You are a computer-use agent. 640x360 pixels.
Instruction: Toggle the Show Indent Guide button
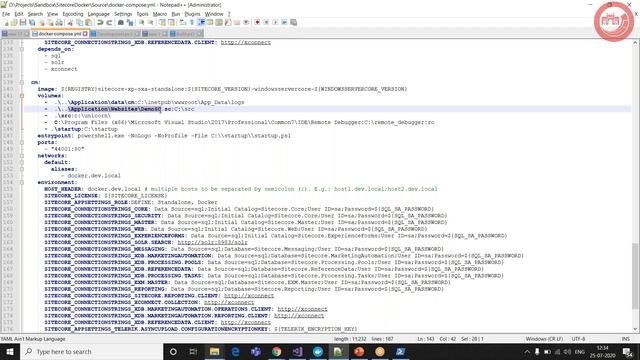(201, 22)
